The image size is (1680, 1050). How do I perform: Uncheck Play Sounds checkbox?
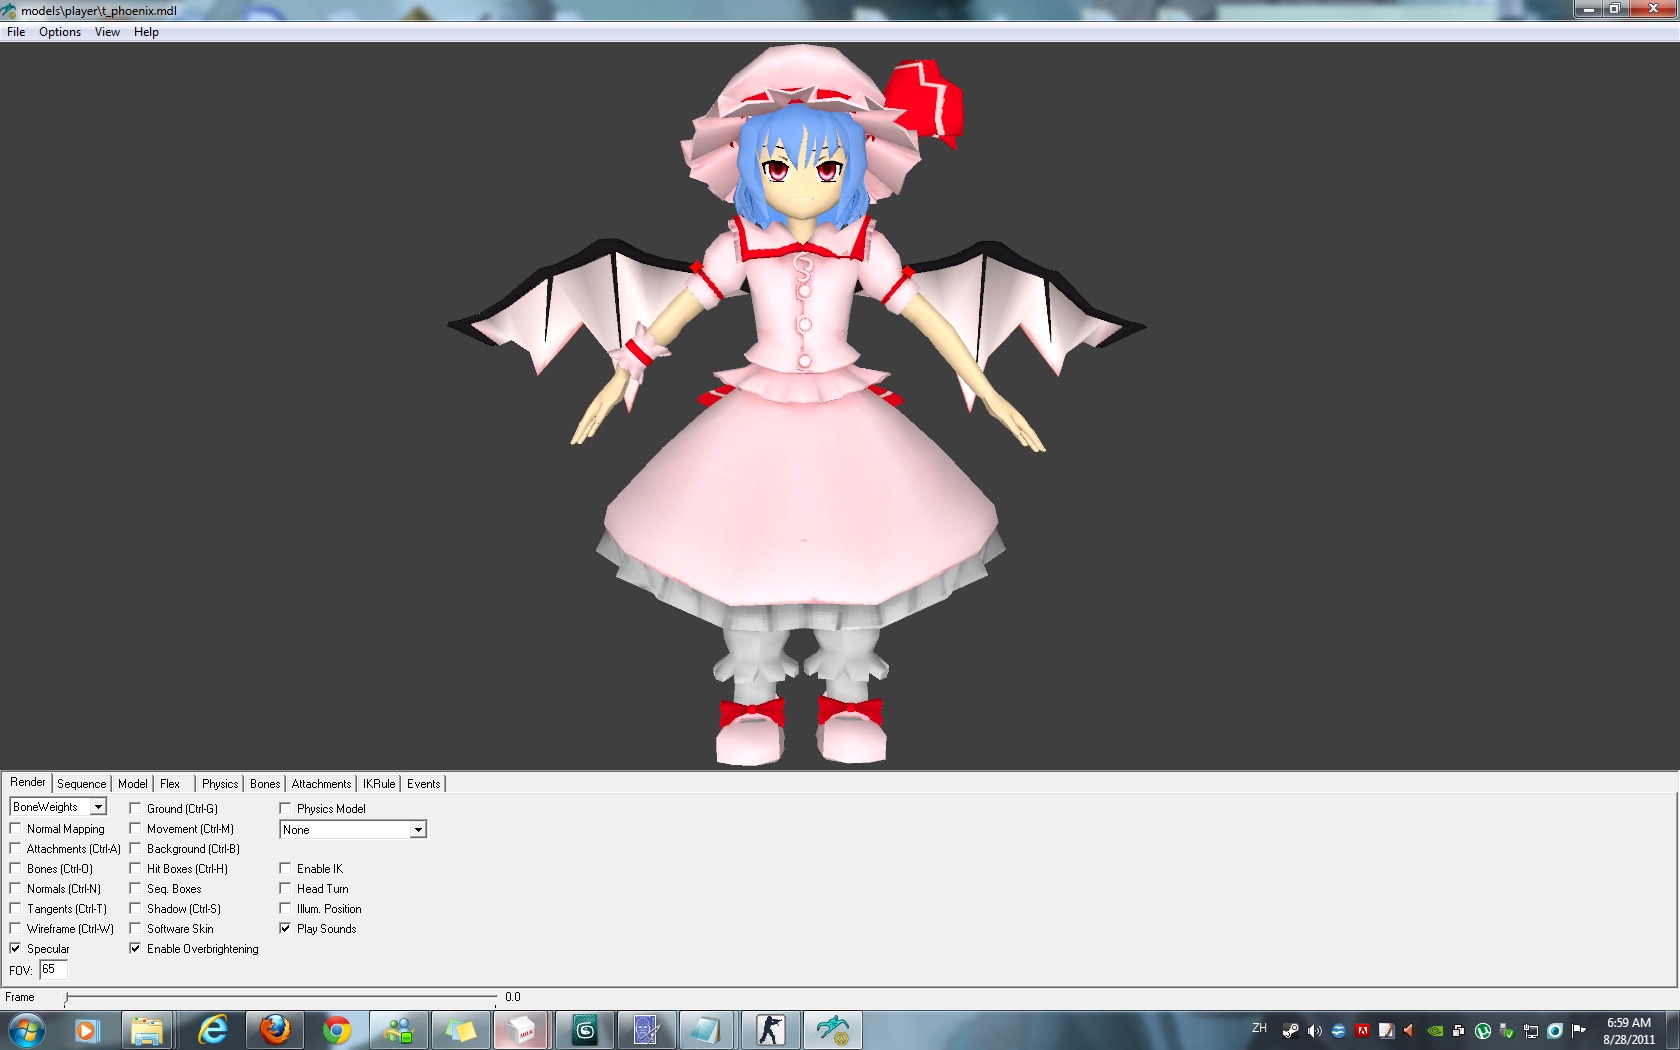point(285,928)
